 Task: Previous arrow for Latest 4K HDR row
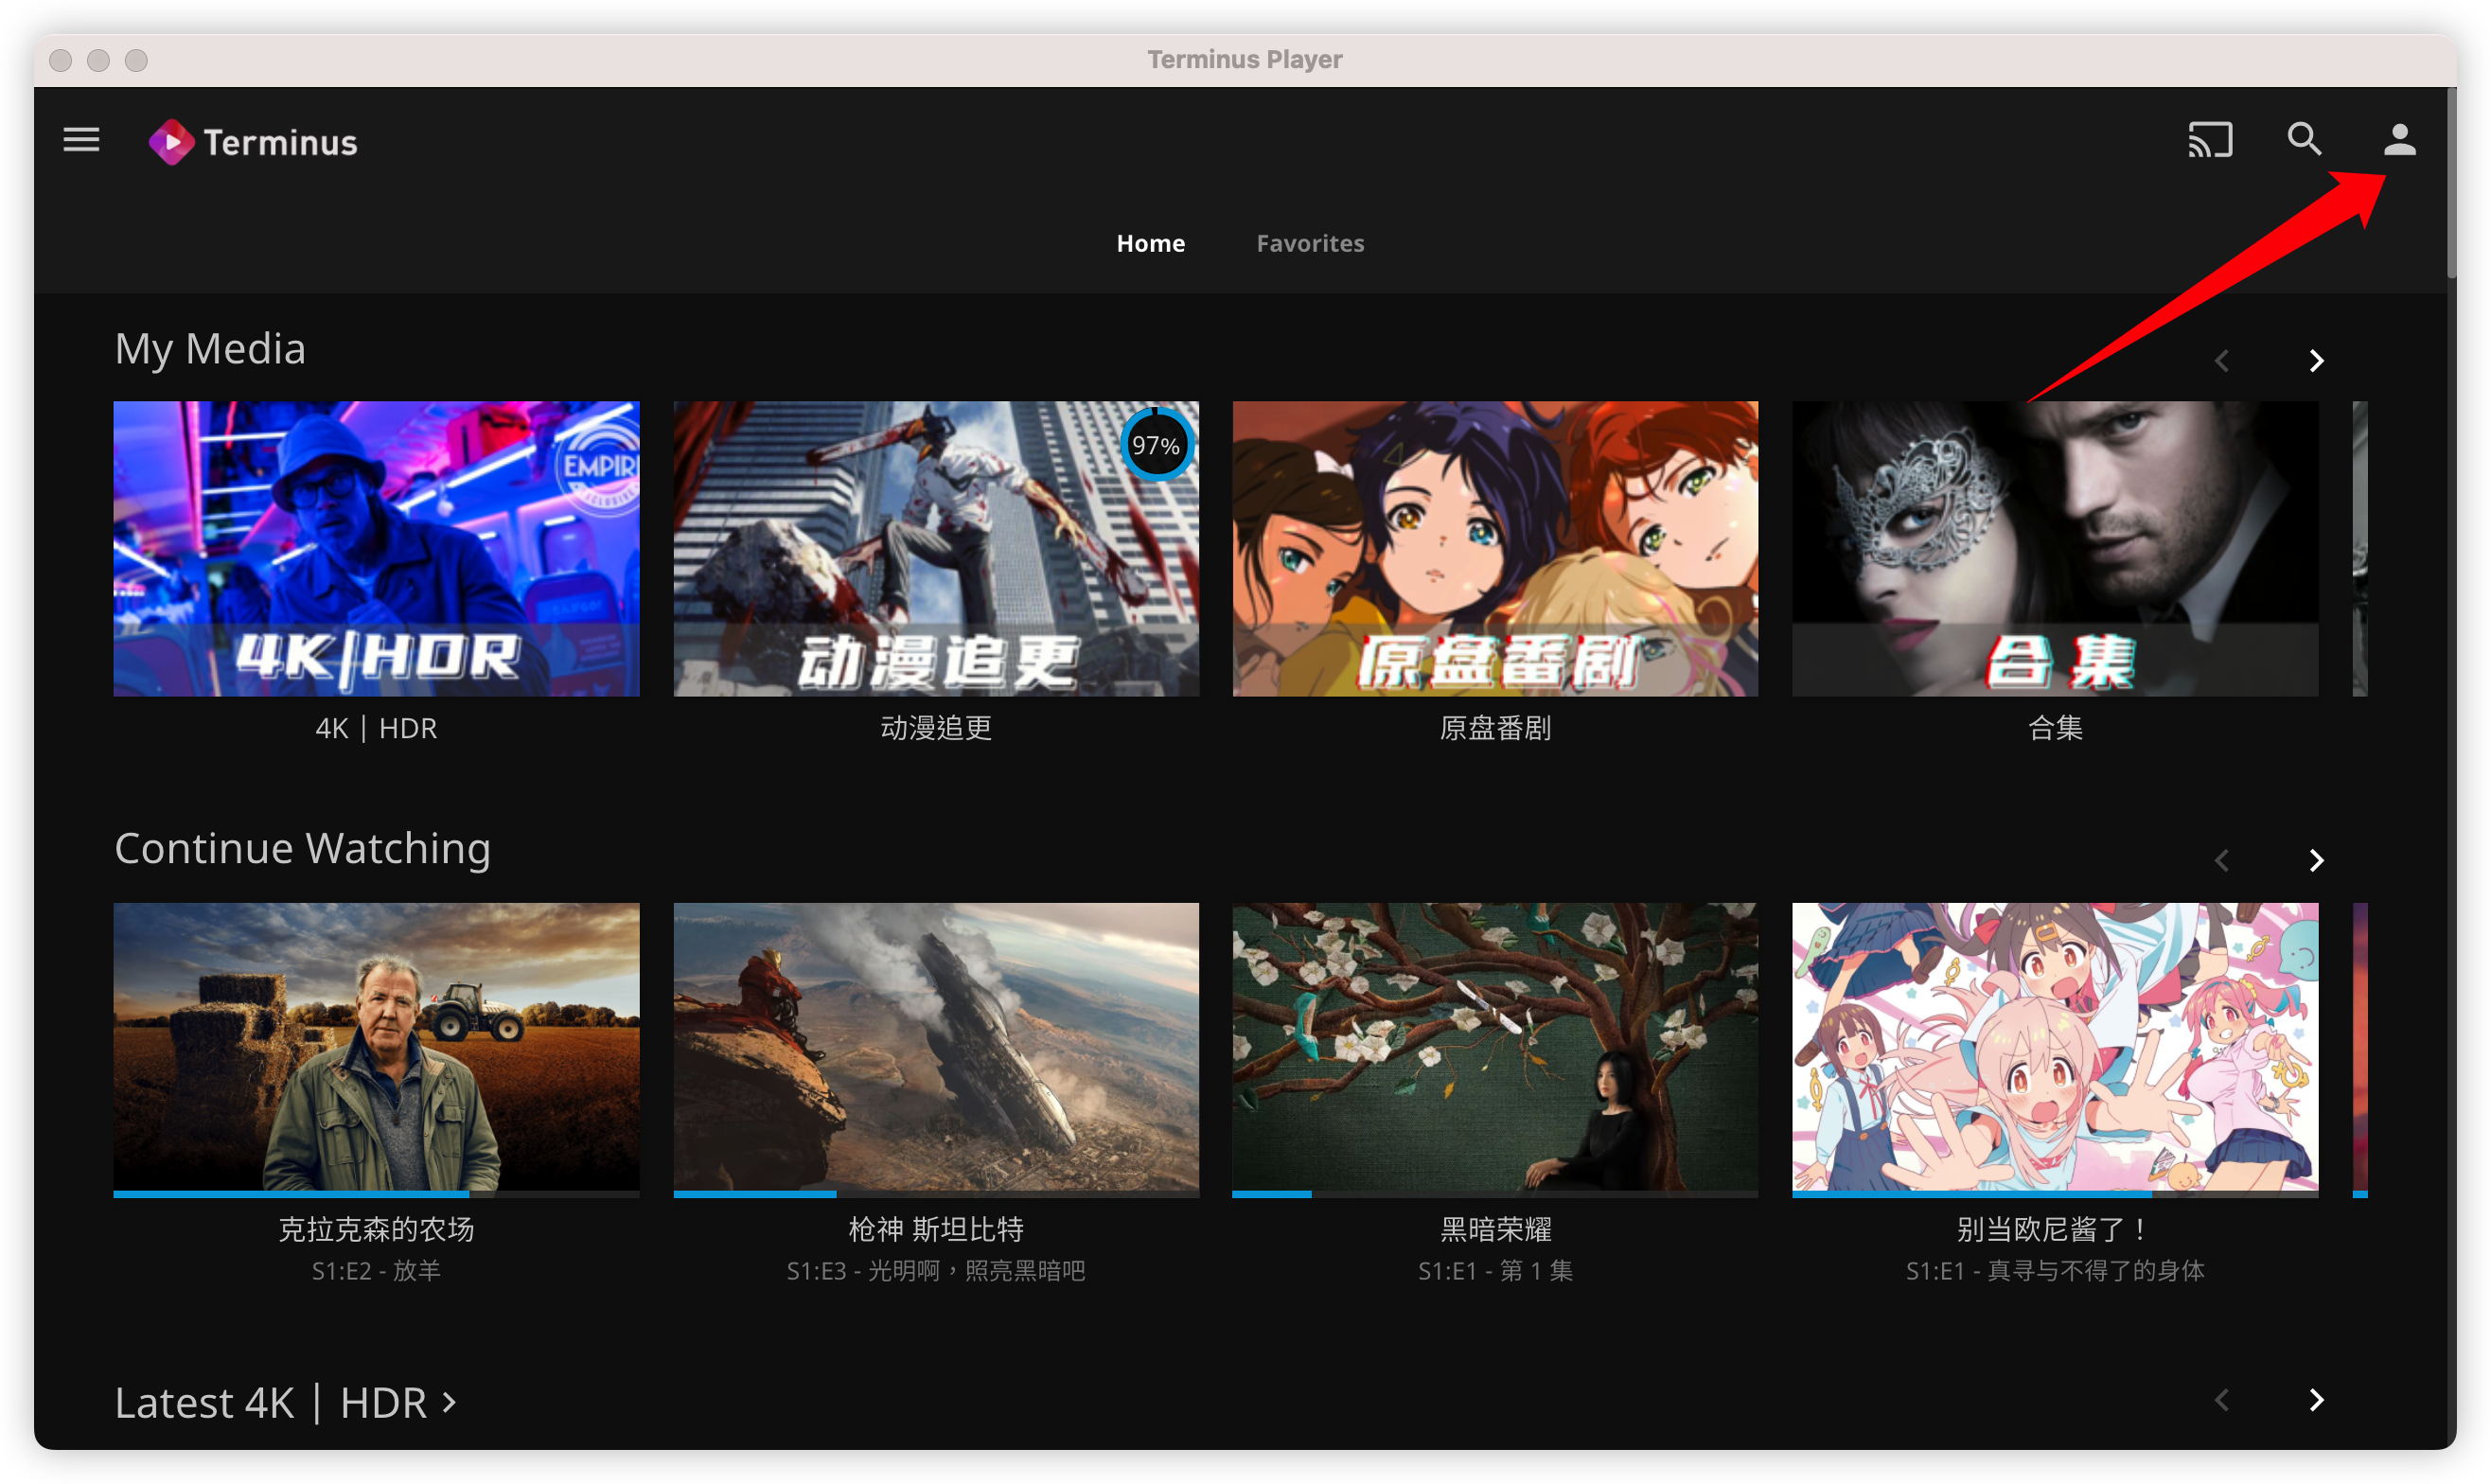[2222, 1400]
